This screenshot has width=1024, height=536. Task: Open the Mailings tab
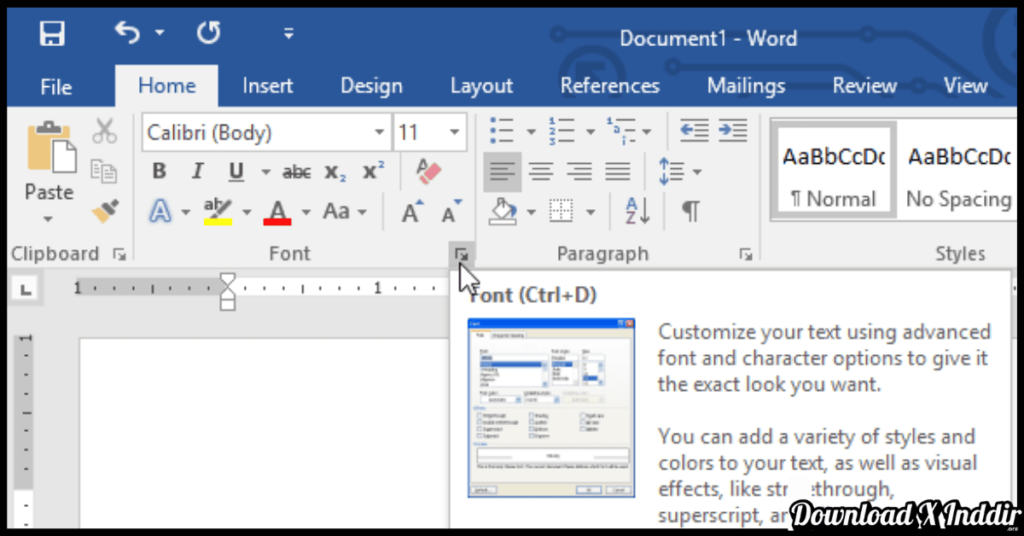746,86
